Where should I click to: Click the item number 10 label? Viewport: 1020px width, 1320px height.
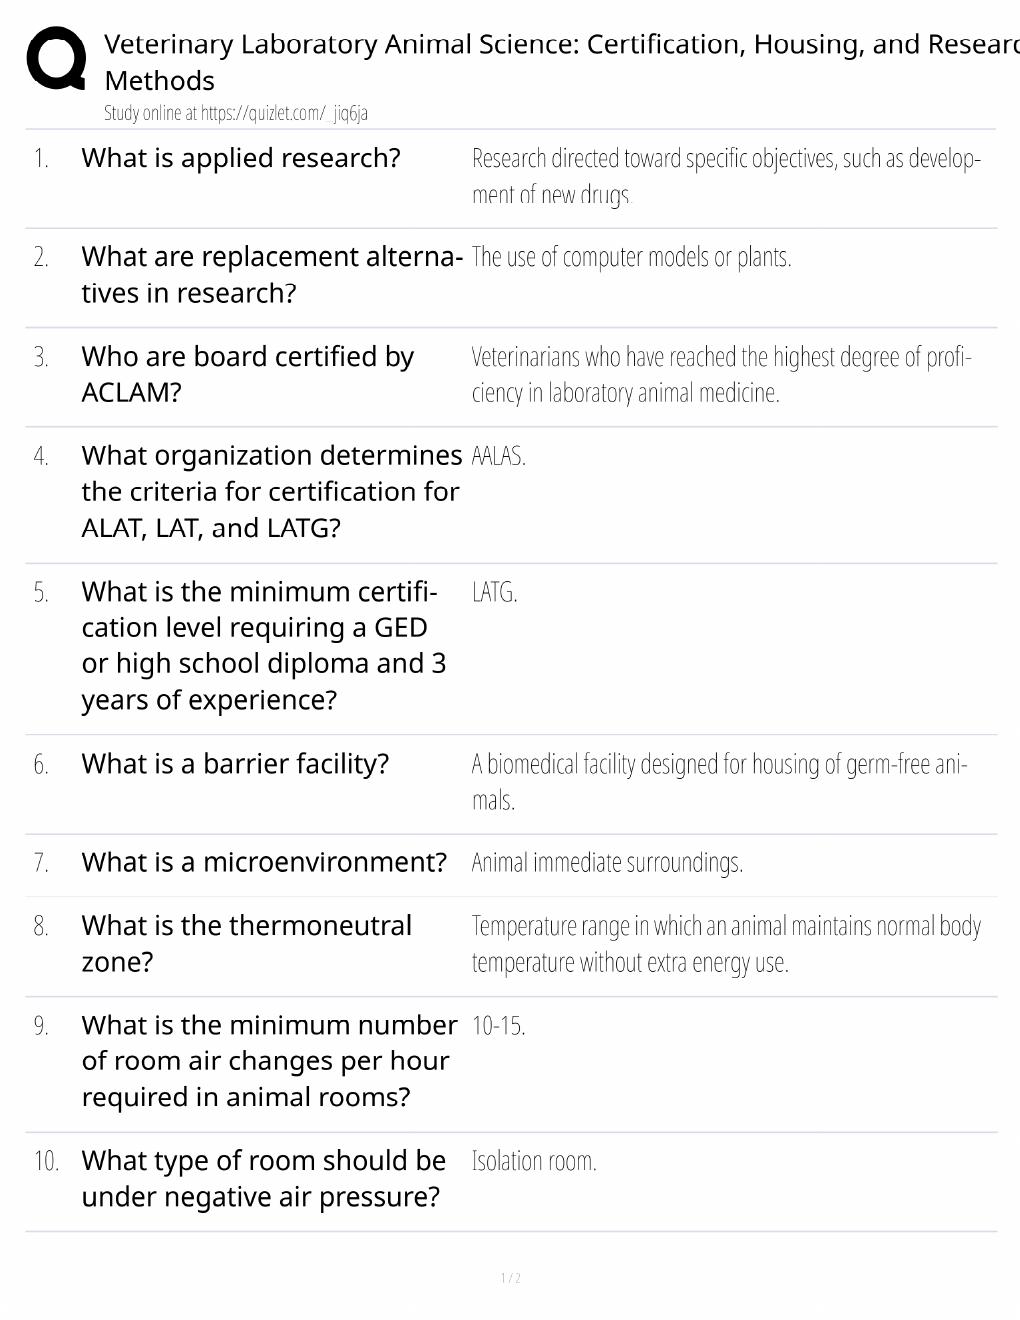[46, 1161]
